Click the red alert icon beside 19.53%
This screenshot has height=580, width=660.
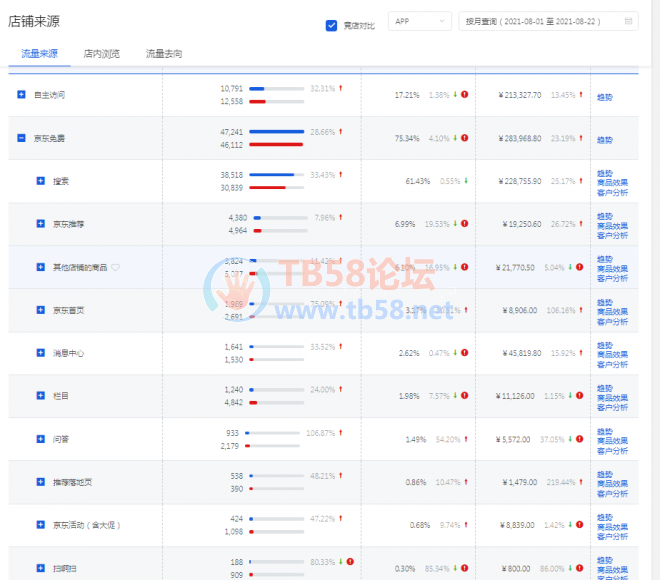(465, 223)
